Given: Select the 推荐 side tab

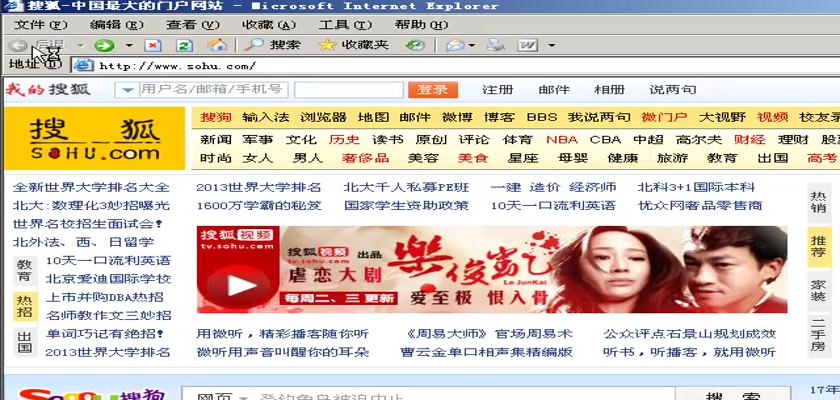Looking at the screenshot, I should (x=818, y=246).
